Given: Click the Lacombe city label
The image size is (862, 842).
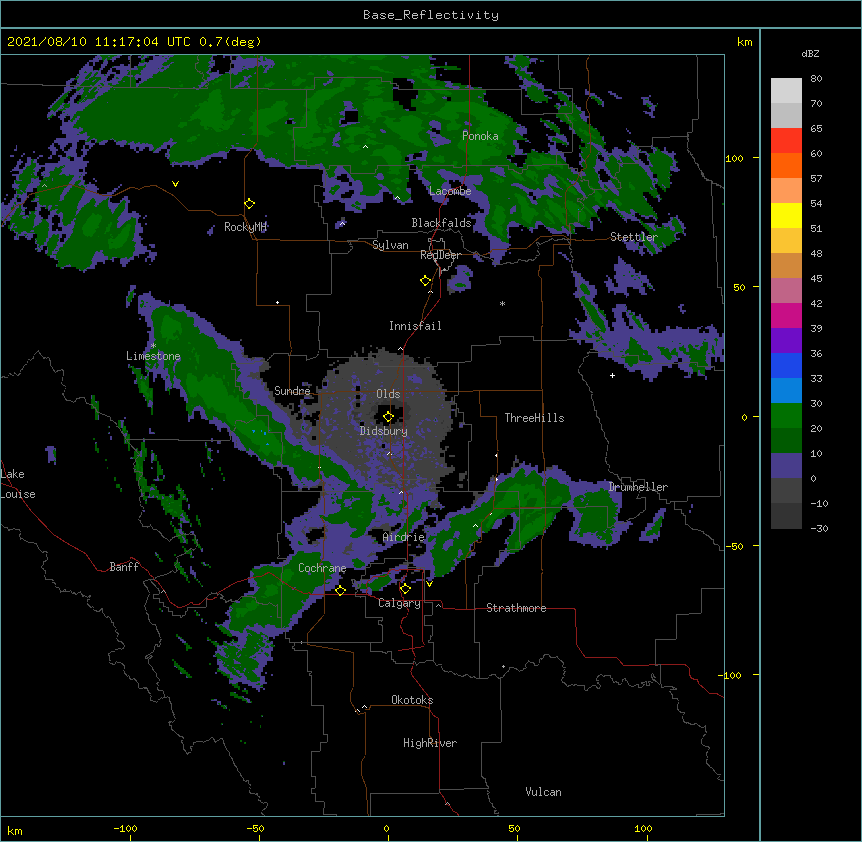Looking at the screenshot, I should click(x=450, y=191).
